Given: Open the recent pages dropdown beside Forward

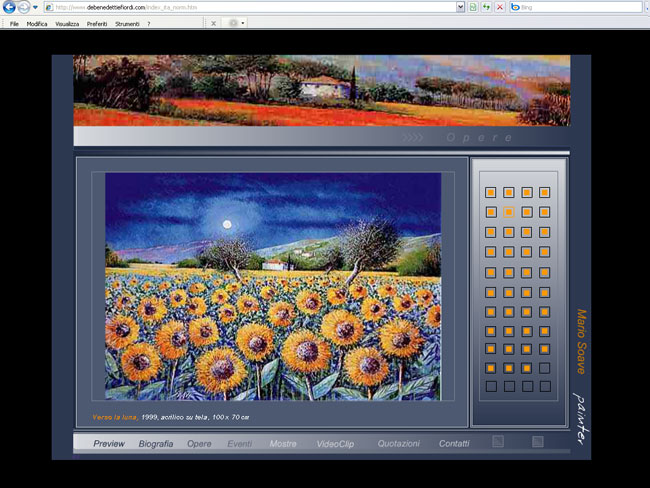Looking at the screenshot, I should pos(35,7).
